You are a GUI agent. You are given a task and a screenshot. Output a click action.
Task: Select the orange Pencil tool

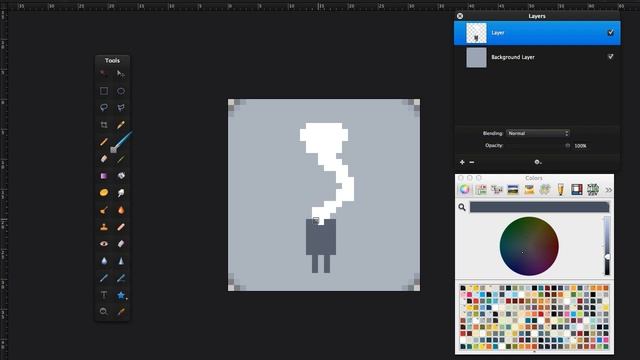pyautogui.click(x=104, y=142)
